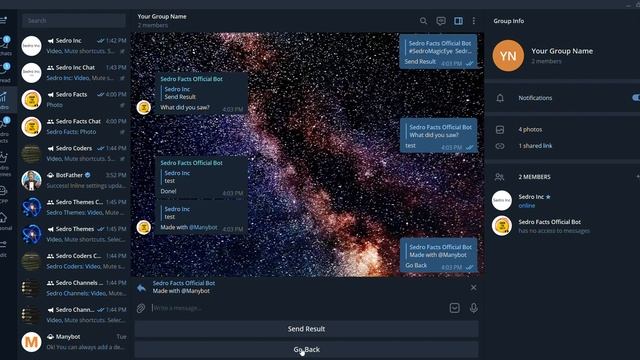Click the @Manybot mention link in message
Viewport: 640px width, 360px height.
(x=203, y=227)
